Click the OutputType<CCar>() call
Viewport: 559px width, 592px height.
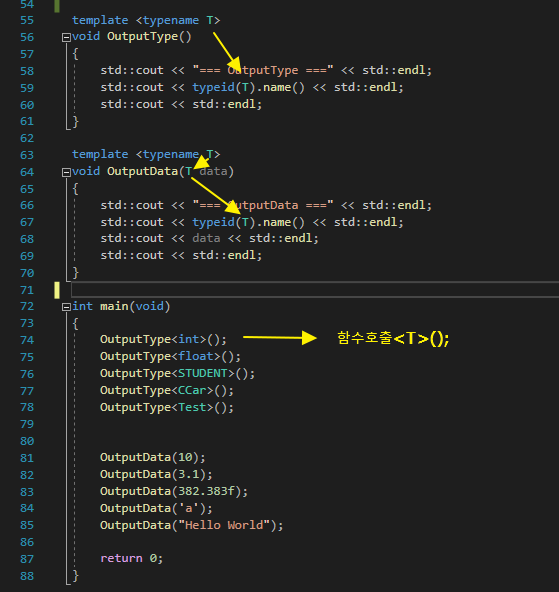167,390
